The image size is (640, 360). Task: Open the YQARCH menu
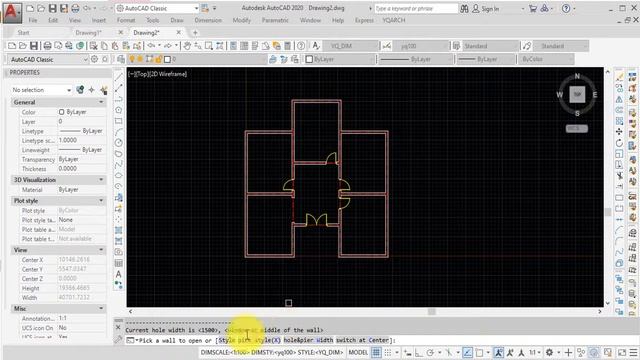tap(393, 20)
